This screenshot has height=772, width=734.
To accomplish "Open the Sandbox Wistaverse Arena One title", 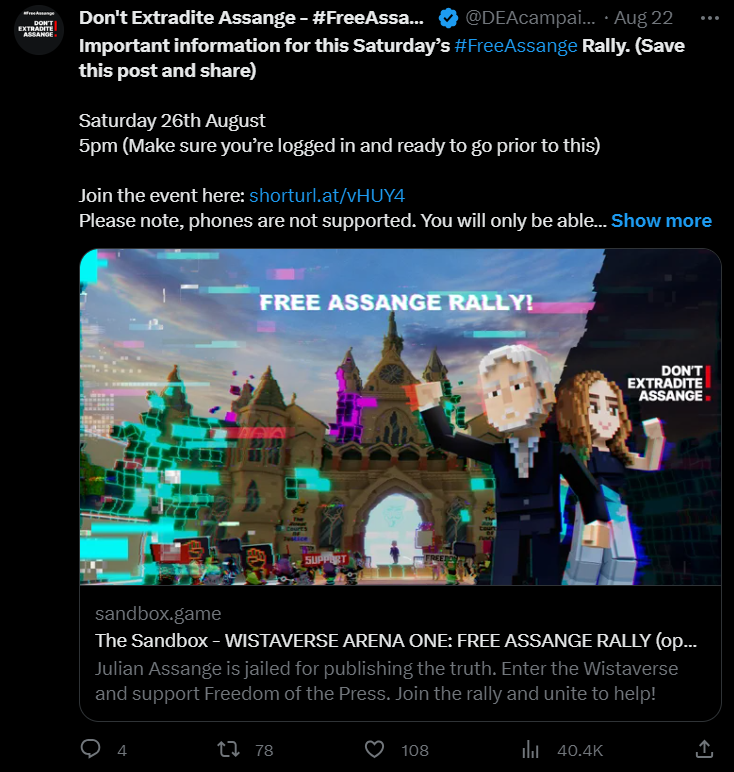I will (396, 641).
